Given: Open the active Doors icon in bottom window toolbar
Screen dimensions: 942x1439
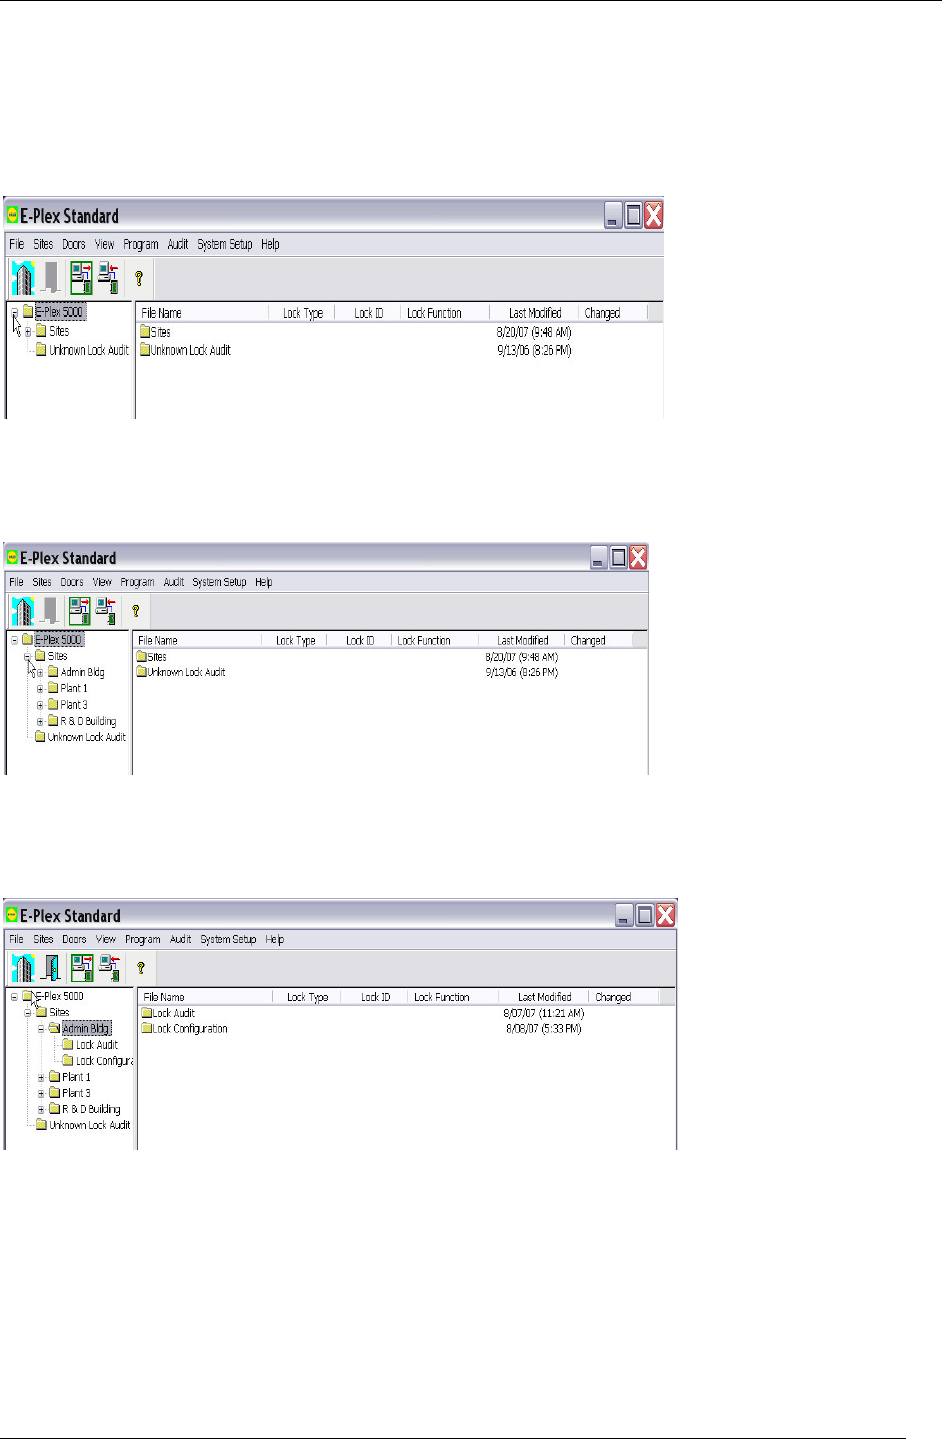Looking at the screenshot, I should 51,967.
